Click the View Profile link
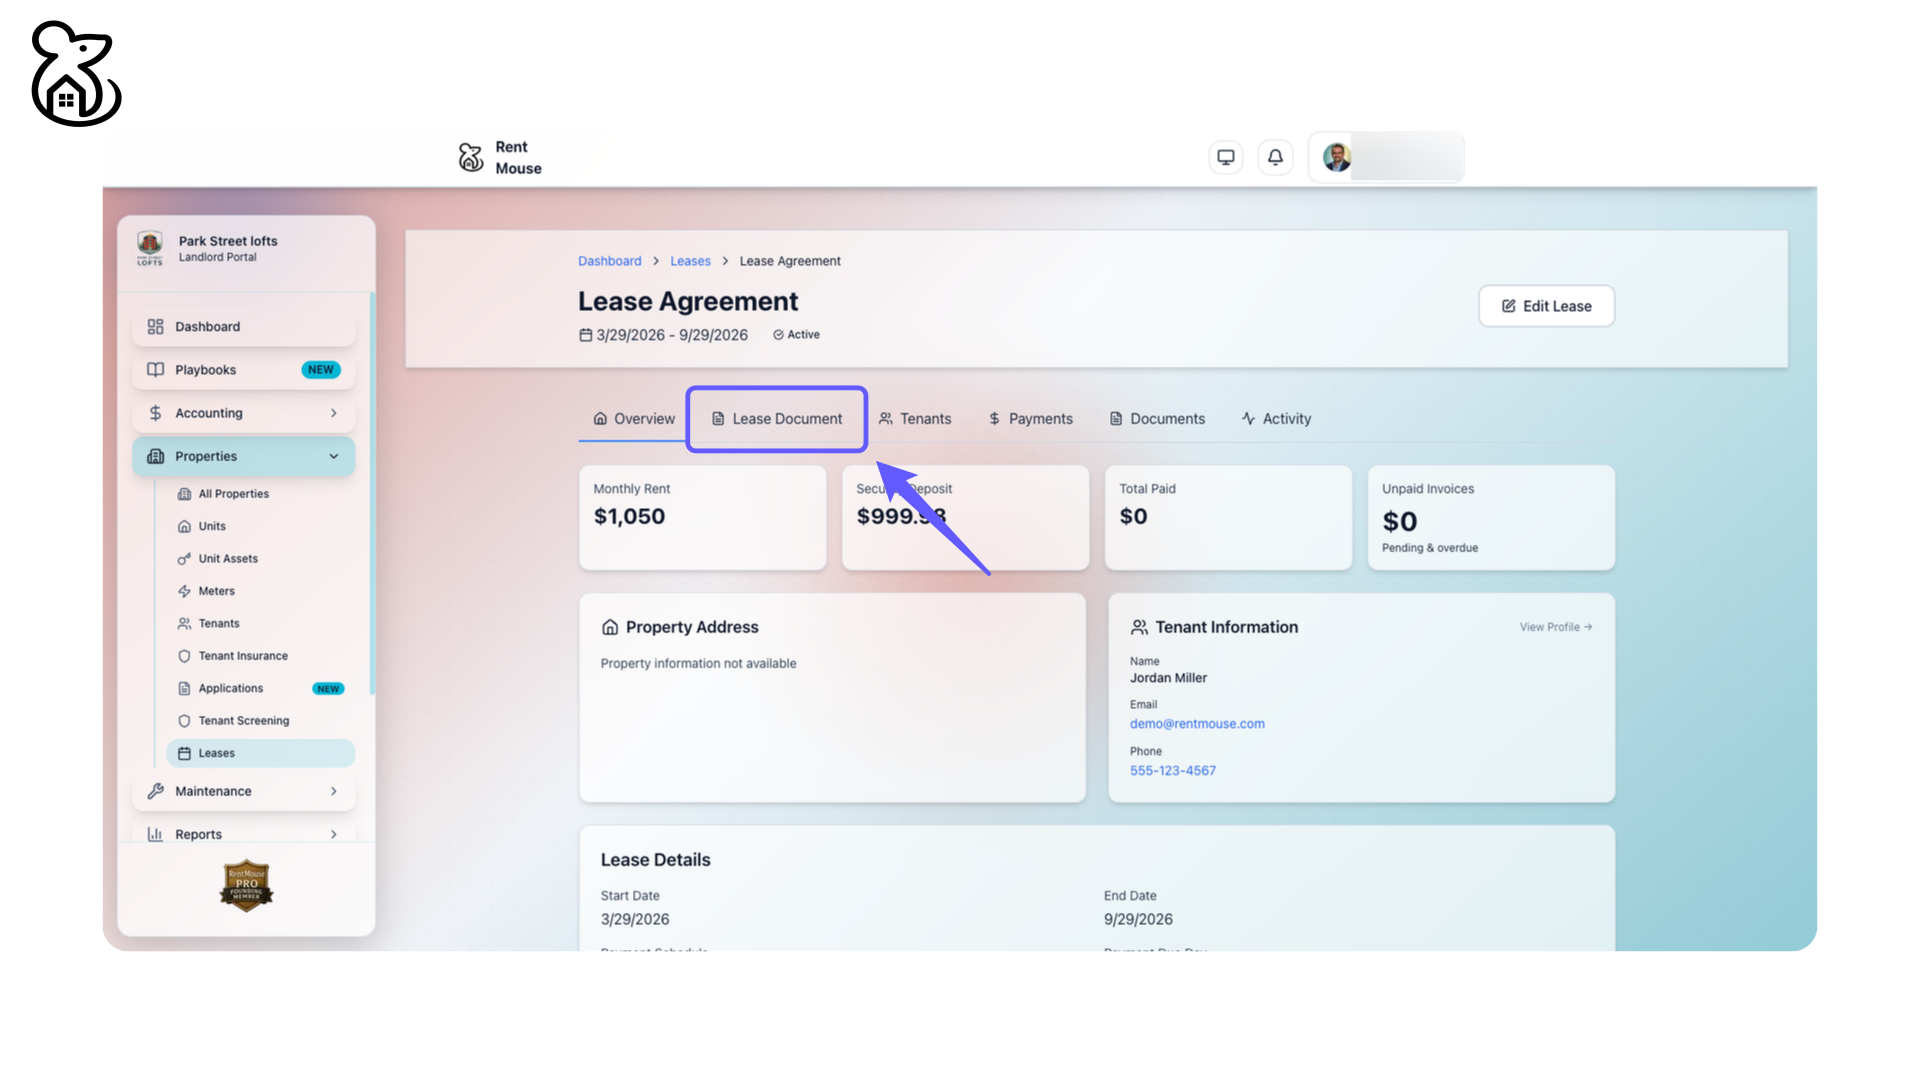Viewport: 1920px width, 1080px height. [x=1555, y=627]
